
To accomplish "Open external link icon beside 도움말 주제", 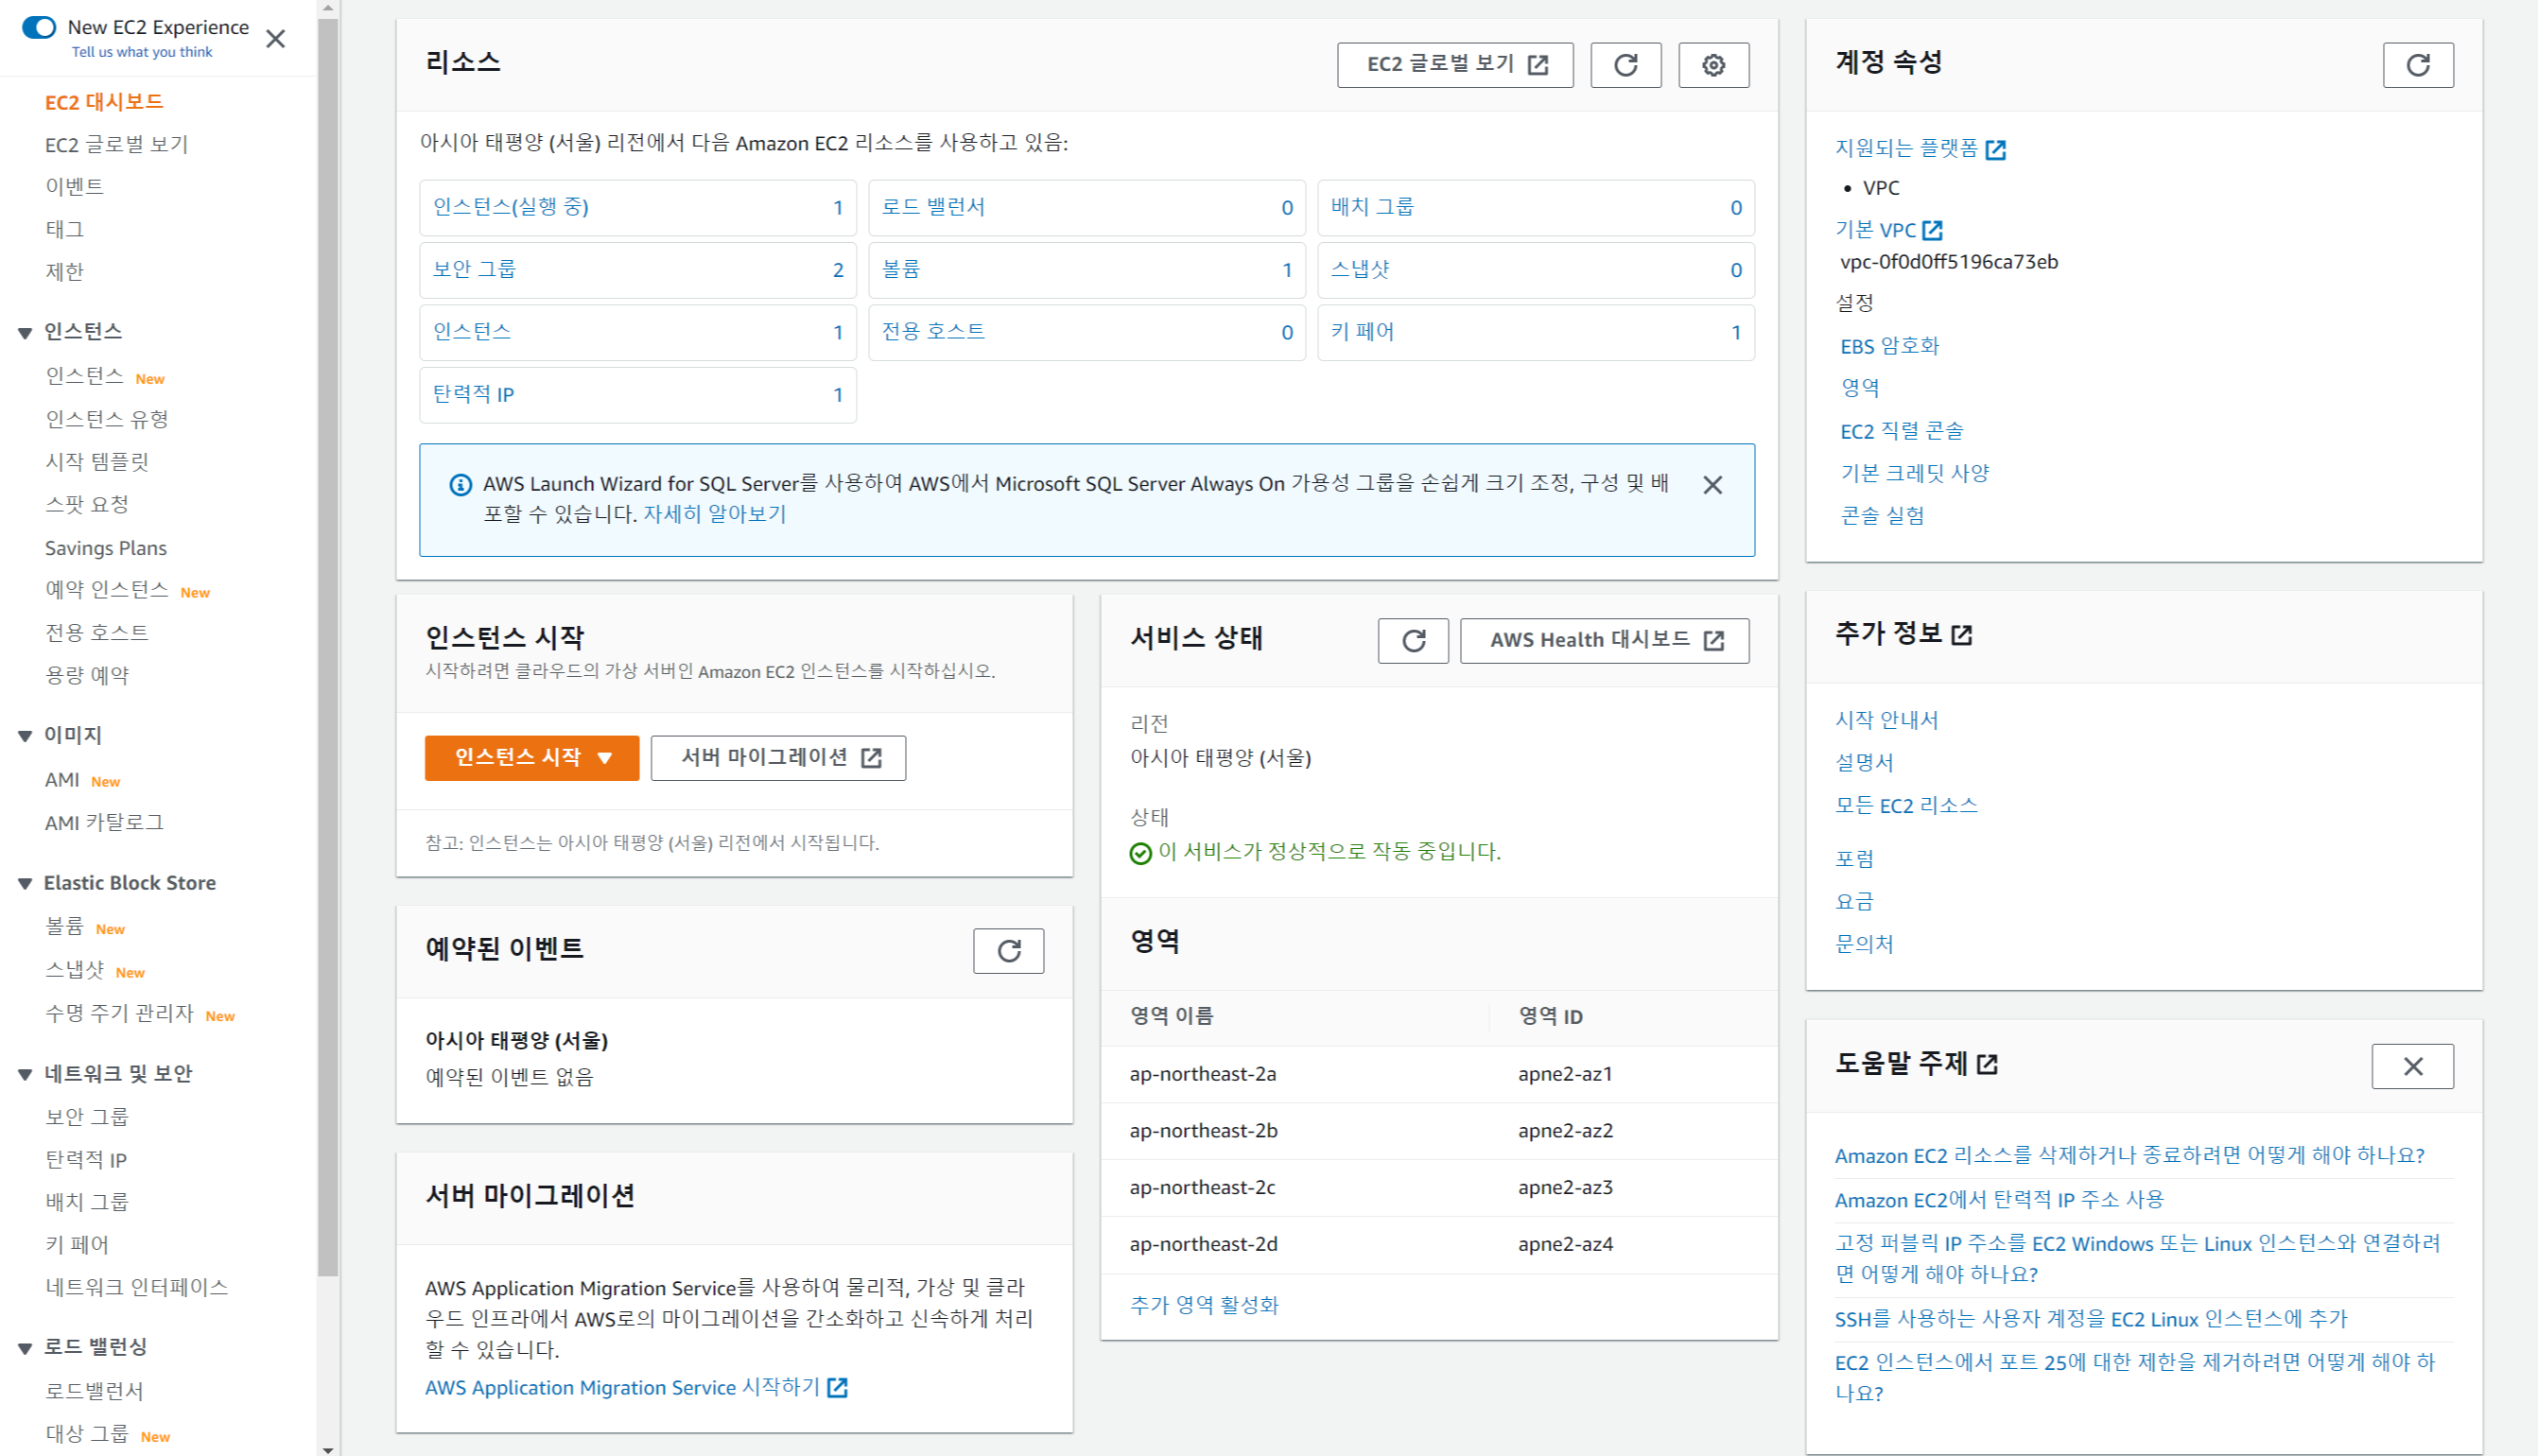I will (1988, 1065).
